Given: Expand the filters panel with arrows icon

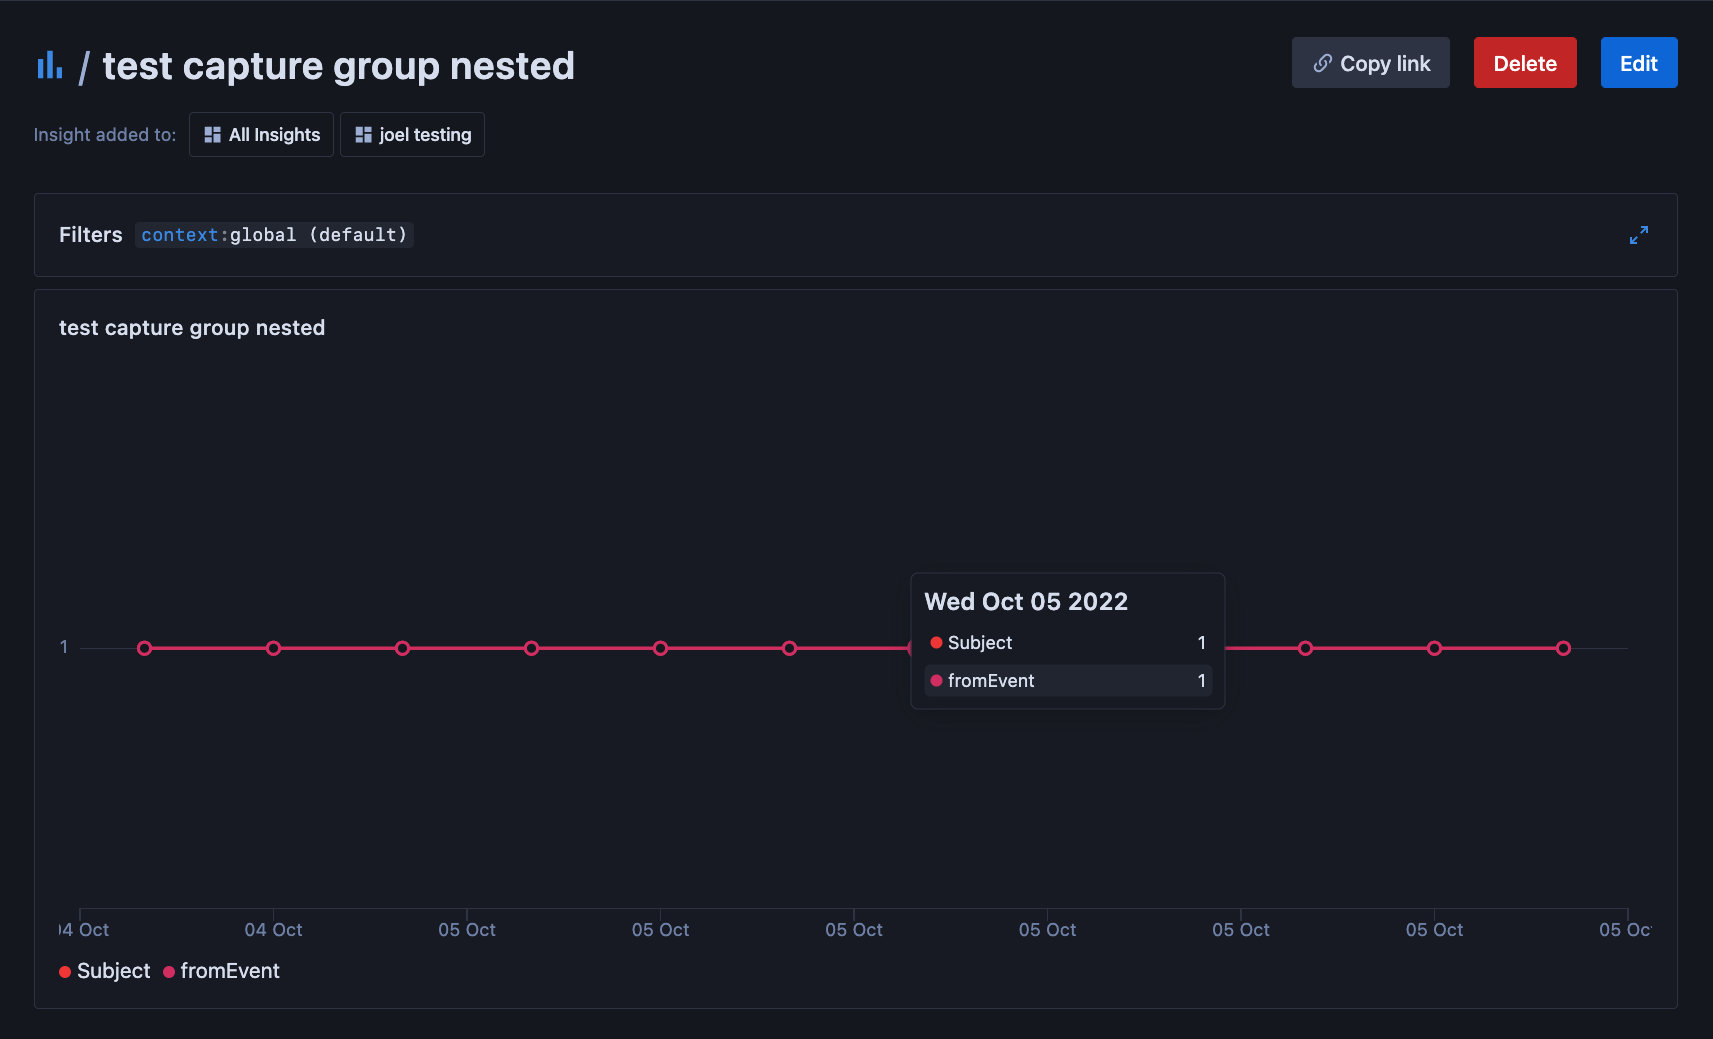Looking at the screenshot, I should pos(1638,235).
